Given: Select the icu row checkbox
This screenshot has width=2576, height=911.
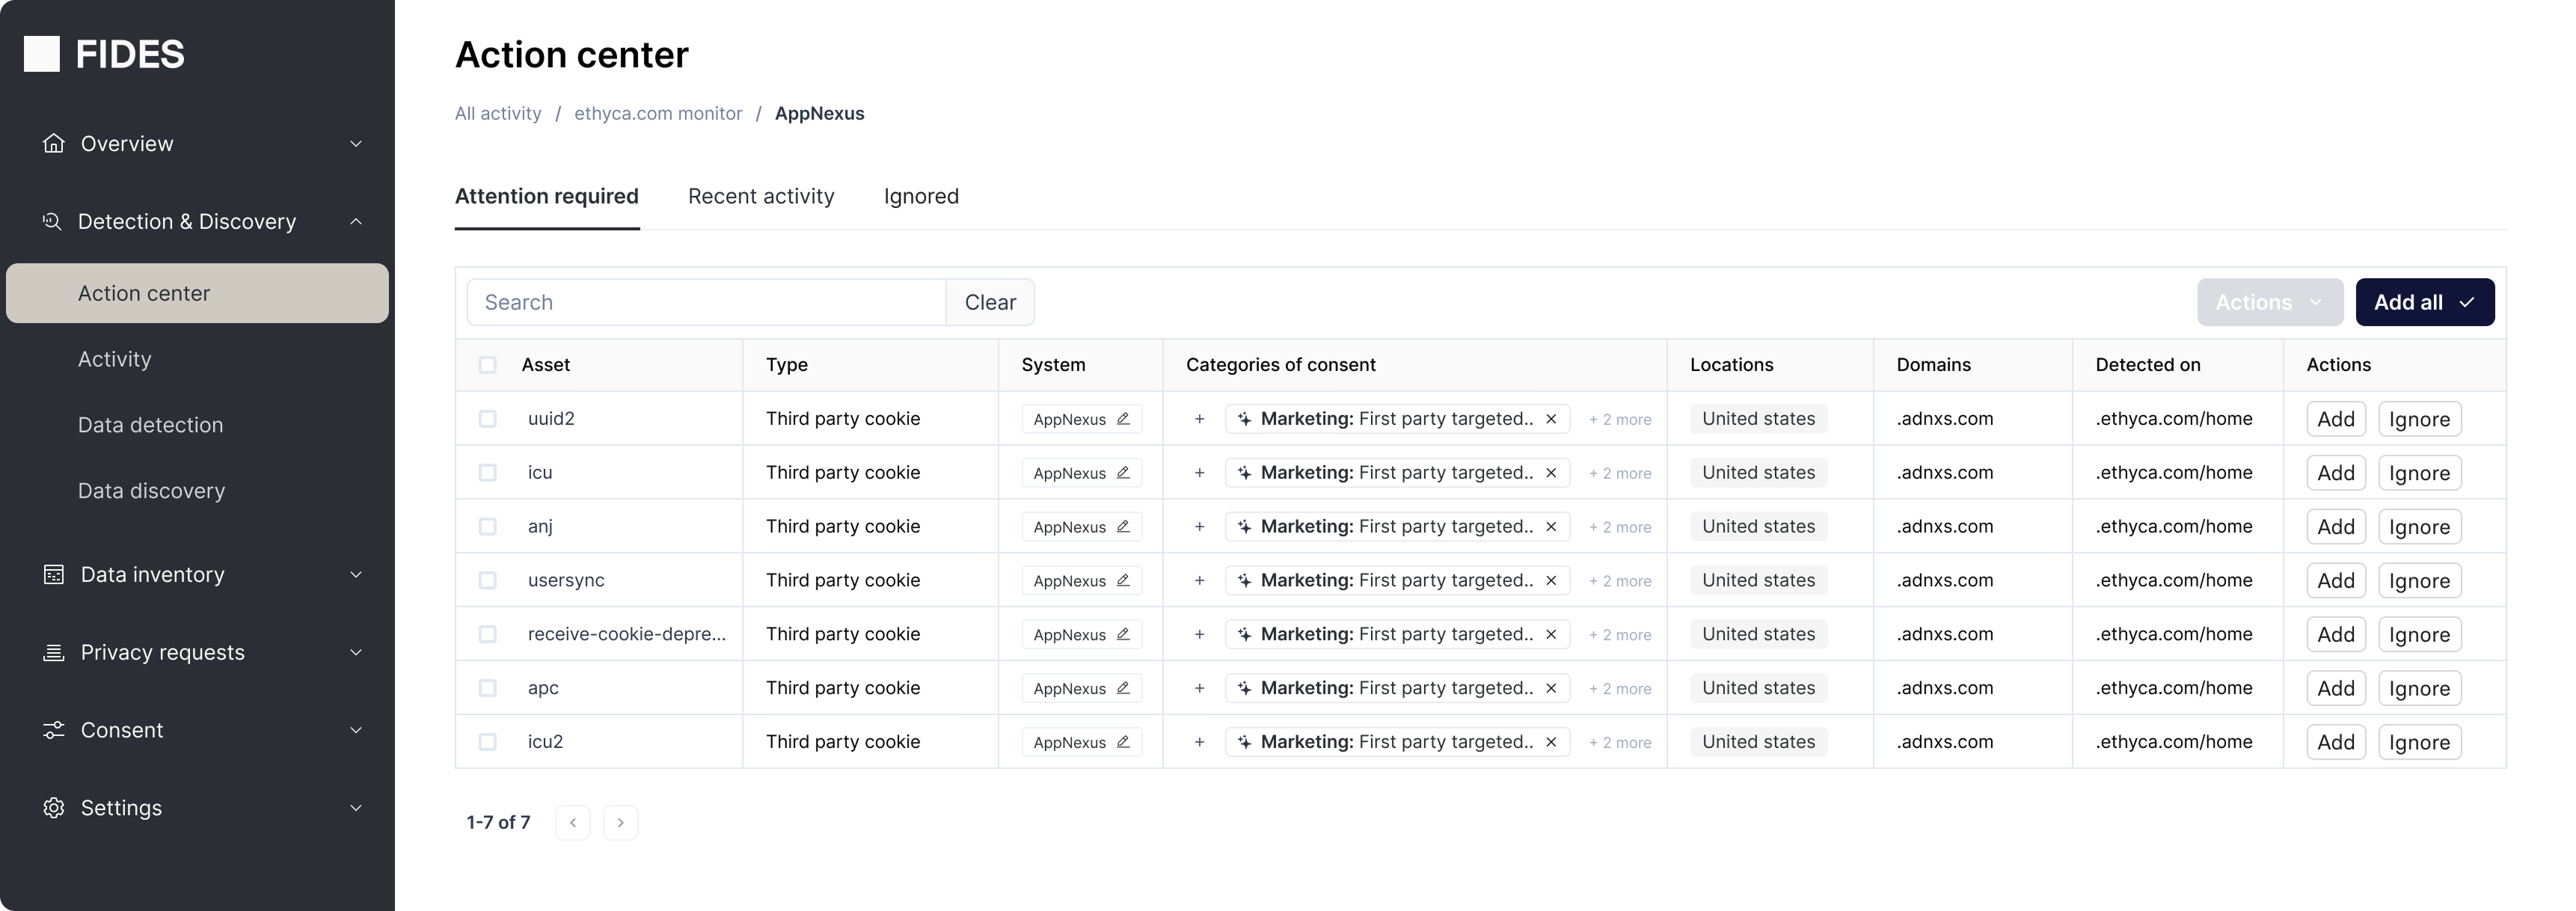Looking at the screenshot, I should tap(487, 473).
